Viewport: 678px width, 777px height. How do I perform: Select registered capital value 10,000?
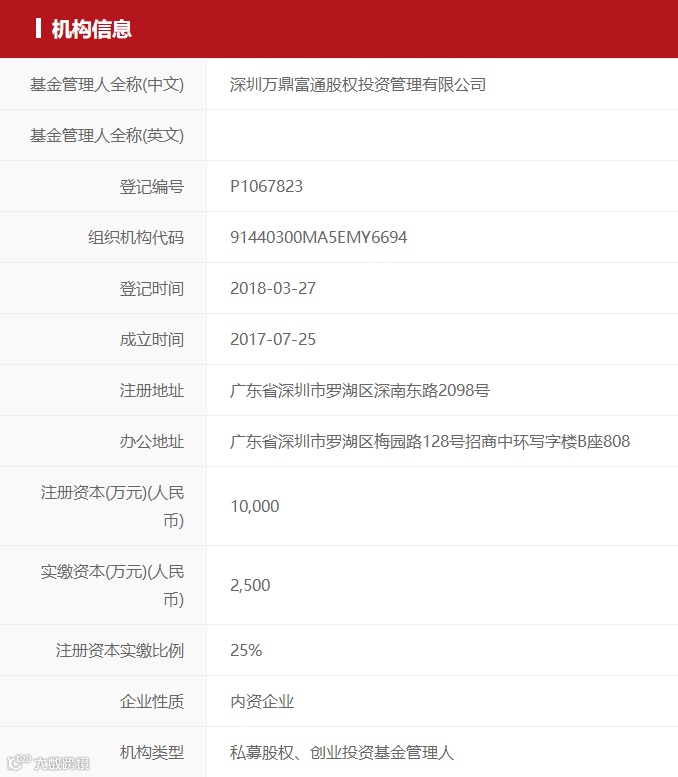(x=255, y=506)
